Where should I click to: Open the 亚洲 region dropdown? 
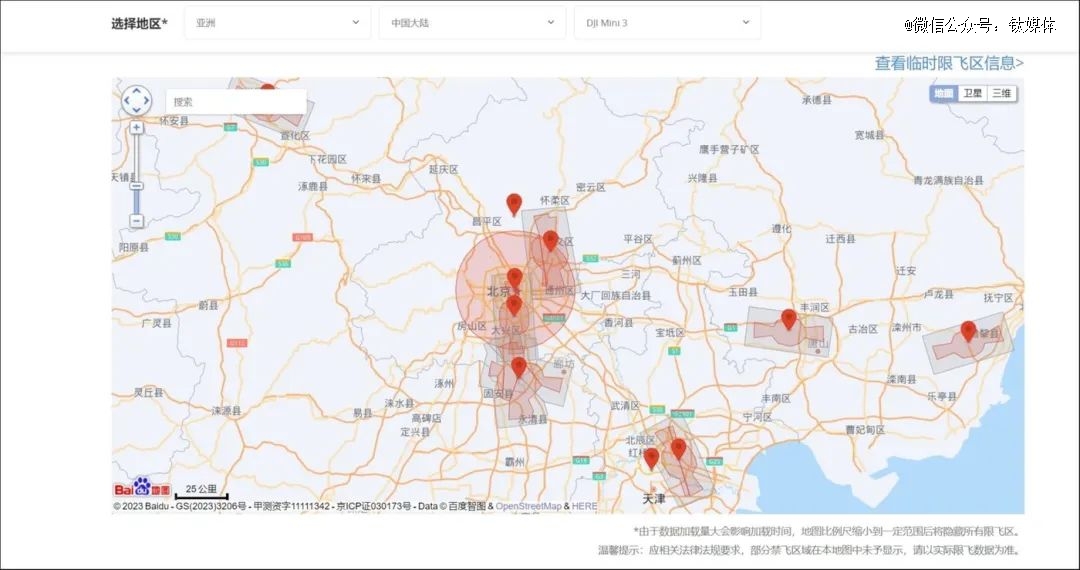click(278, 23)
